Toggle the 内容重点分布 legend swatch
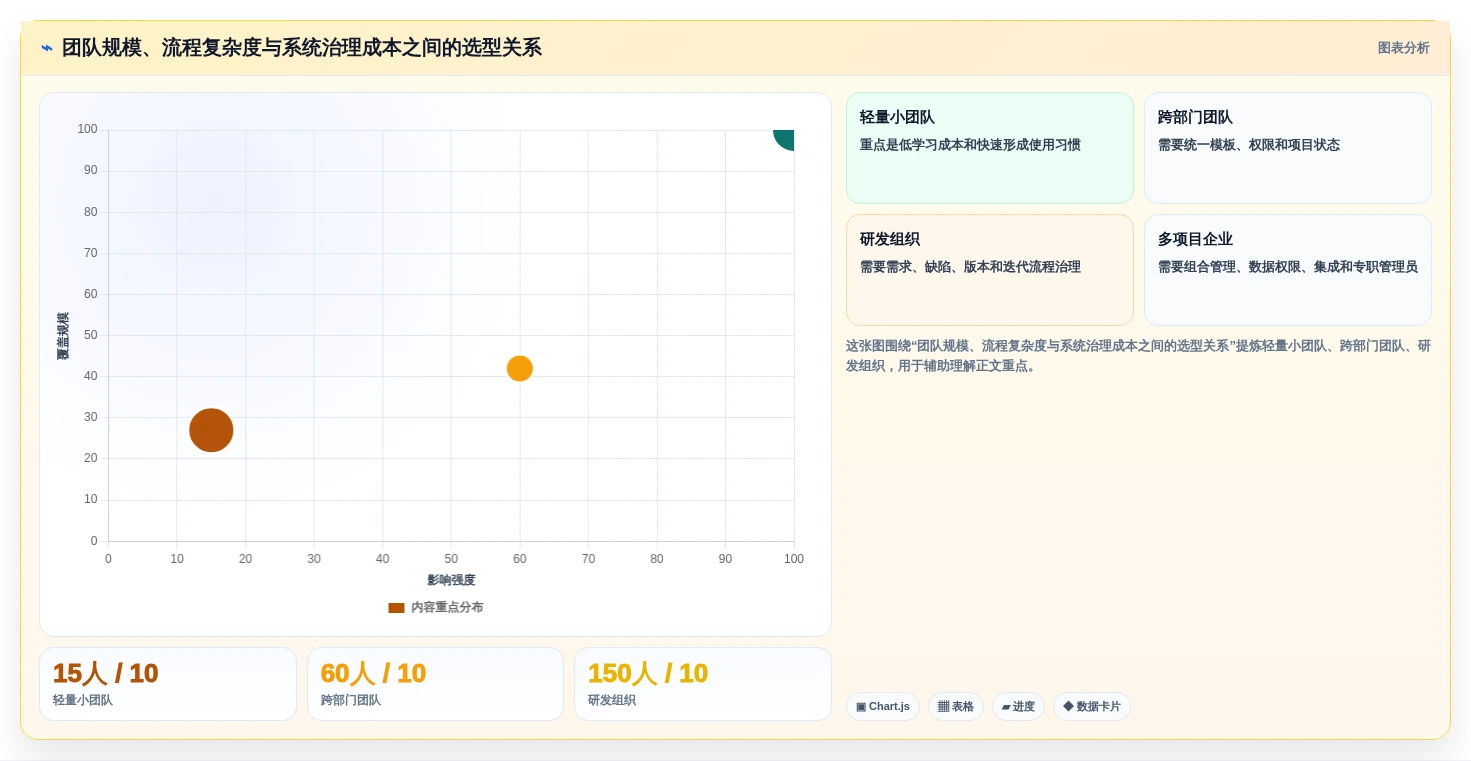Image resolution: width=1471 pixels, height=761 pixels. 396,607
